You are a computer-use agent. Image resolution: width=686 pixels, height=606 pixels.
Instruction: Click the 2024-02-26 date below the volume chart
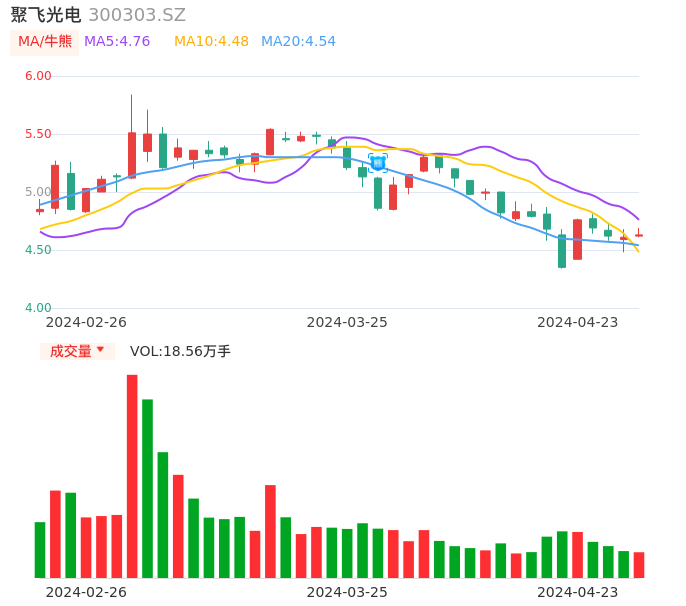(86, 592)
